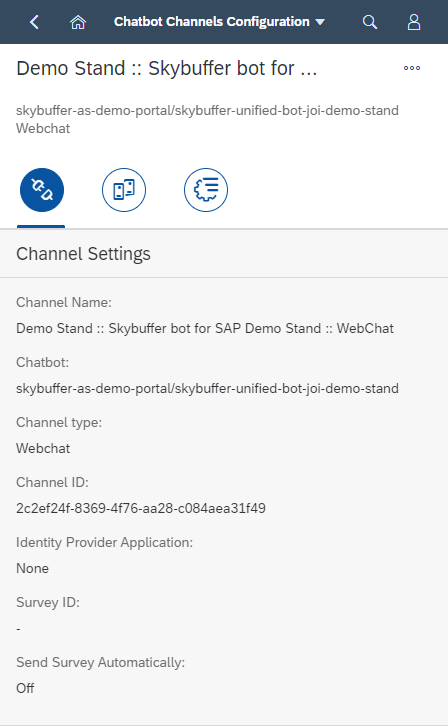Open the user profile icon

click(414, 22)
